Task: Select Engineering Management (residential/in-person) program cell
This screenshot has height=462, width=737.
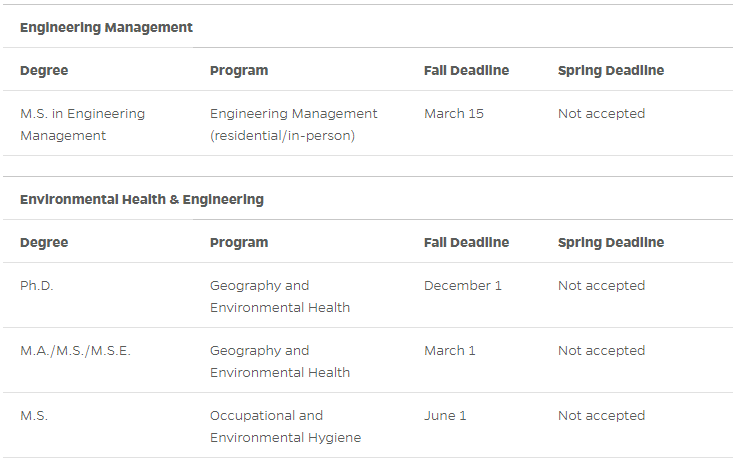Action: (293, 125)
